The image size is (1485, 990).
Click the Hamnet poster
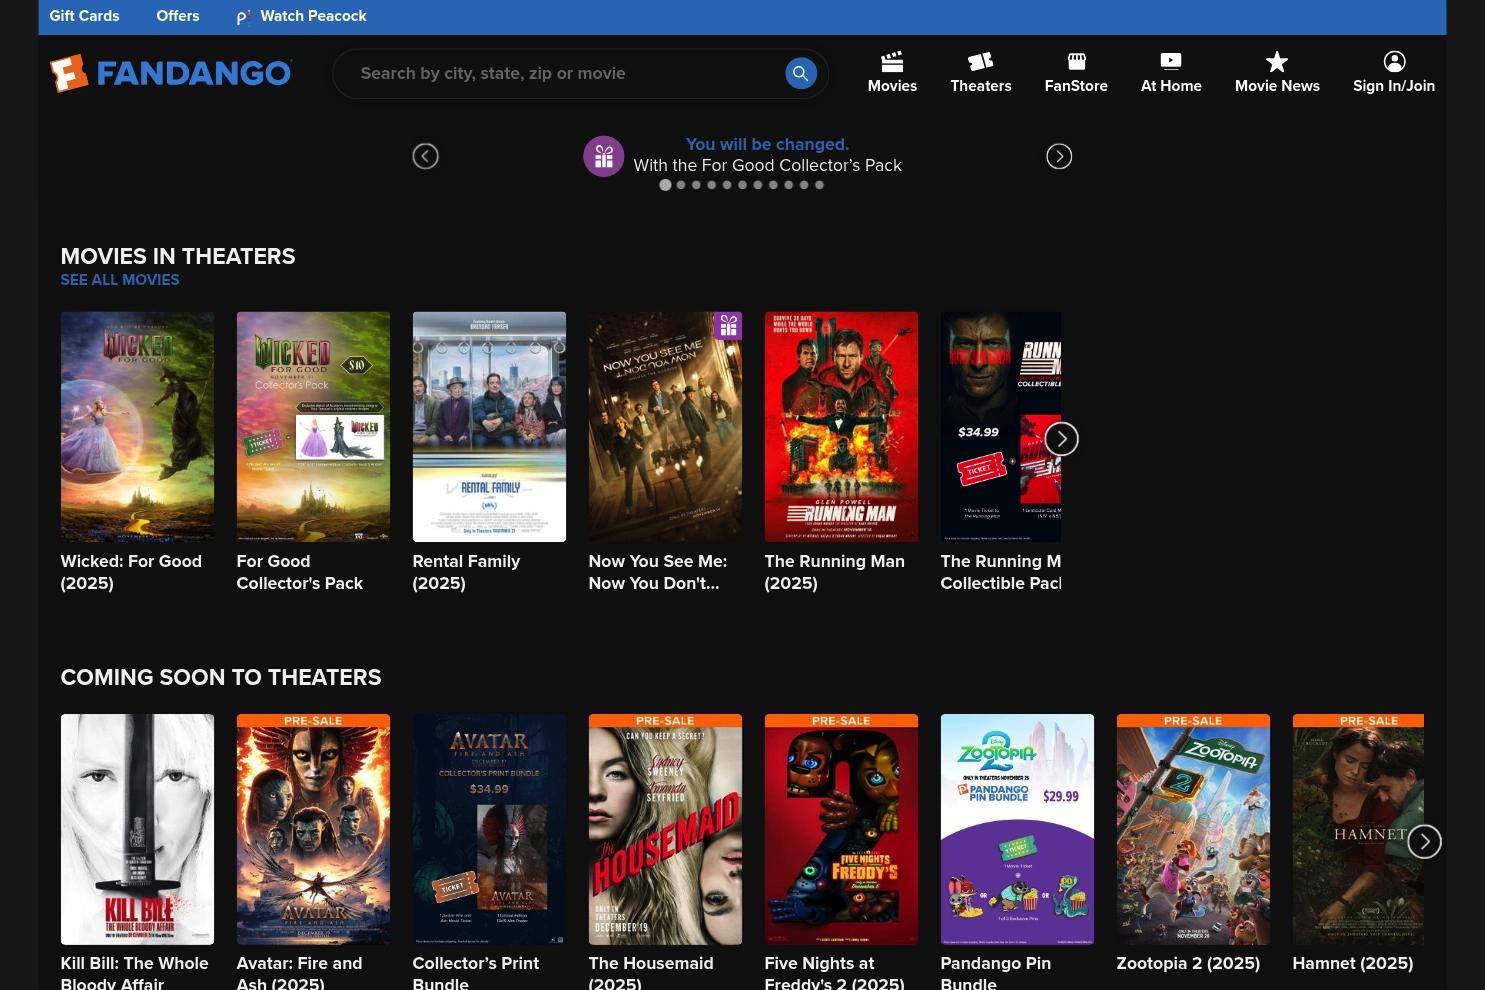point(1358,829)
